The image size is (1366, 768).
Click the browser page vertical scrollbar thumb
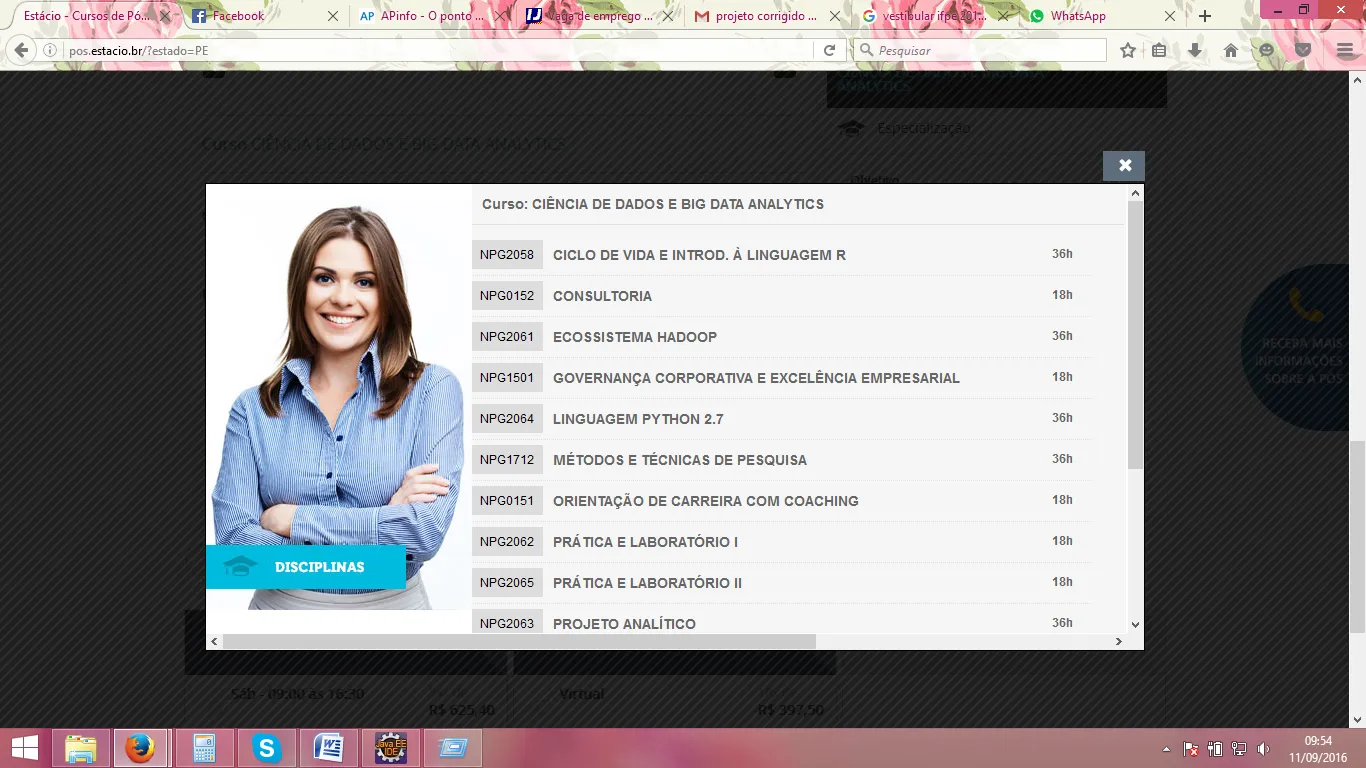point(1357,537)
